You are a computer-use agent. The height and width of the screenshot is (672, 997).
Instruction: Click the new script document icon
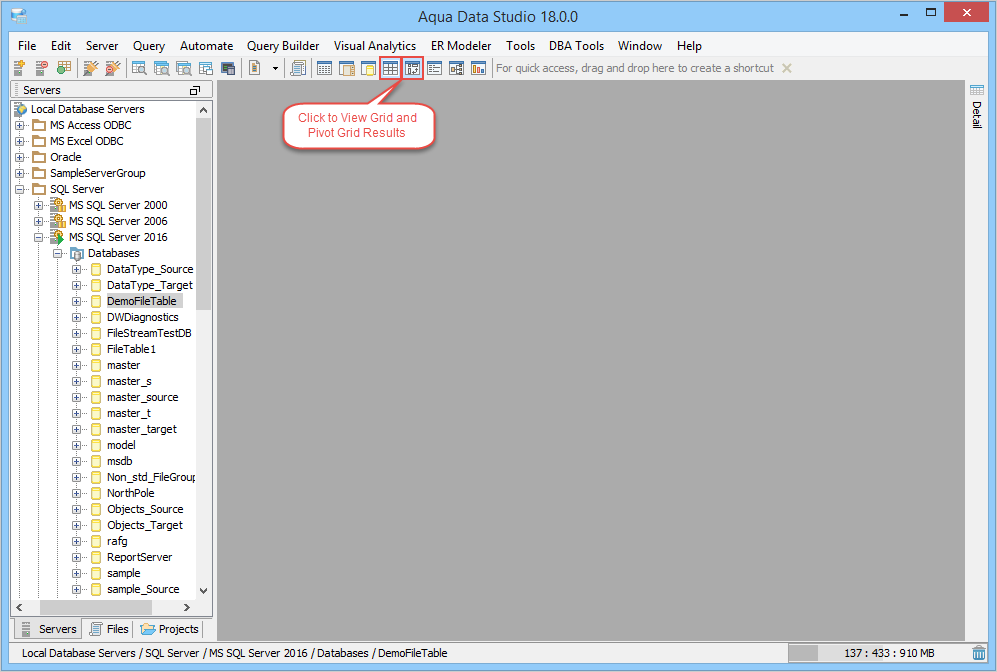click(255, 68)
